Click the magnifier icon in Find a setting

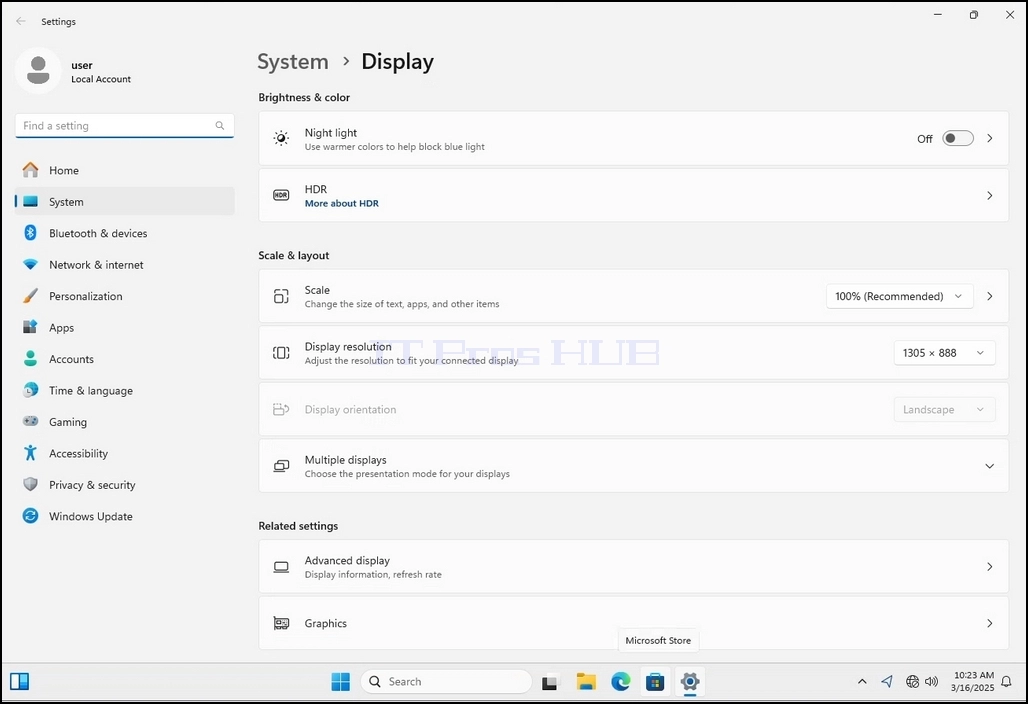(x=220, y=125)
